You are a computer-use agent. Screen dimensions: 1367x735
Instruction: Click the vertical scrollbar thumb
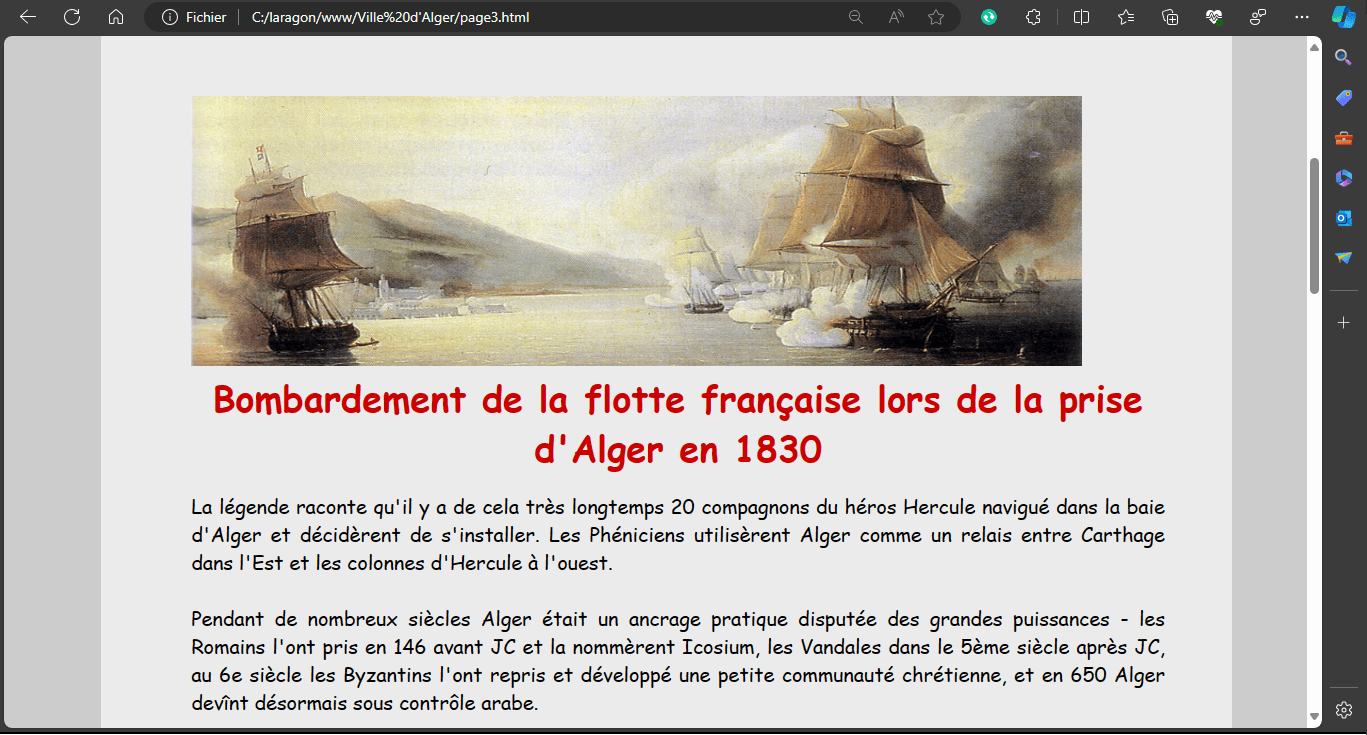(1315, 226)
